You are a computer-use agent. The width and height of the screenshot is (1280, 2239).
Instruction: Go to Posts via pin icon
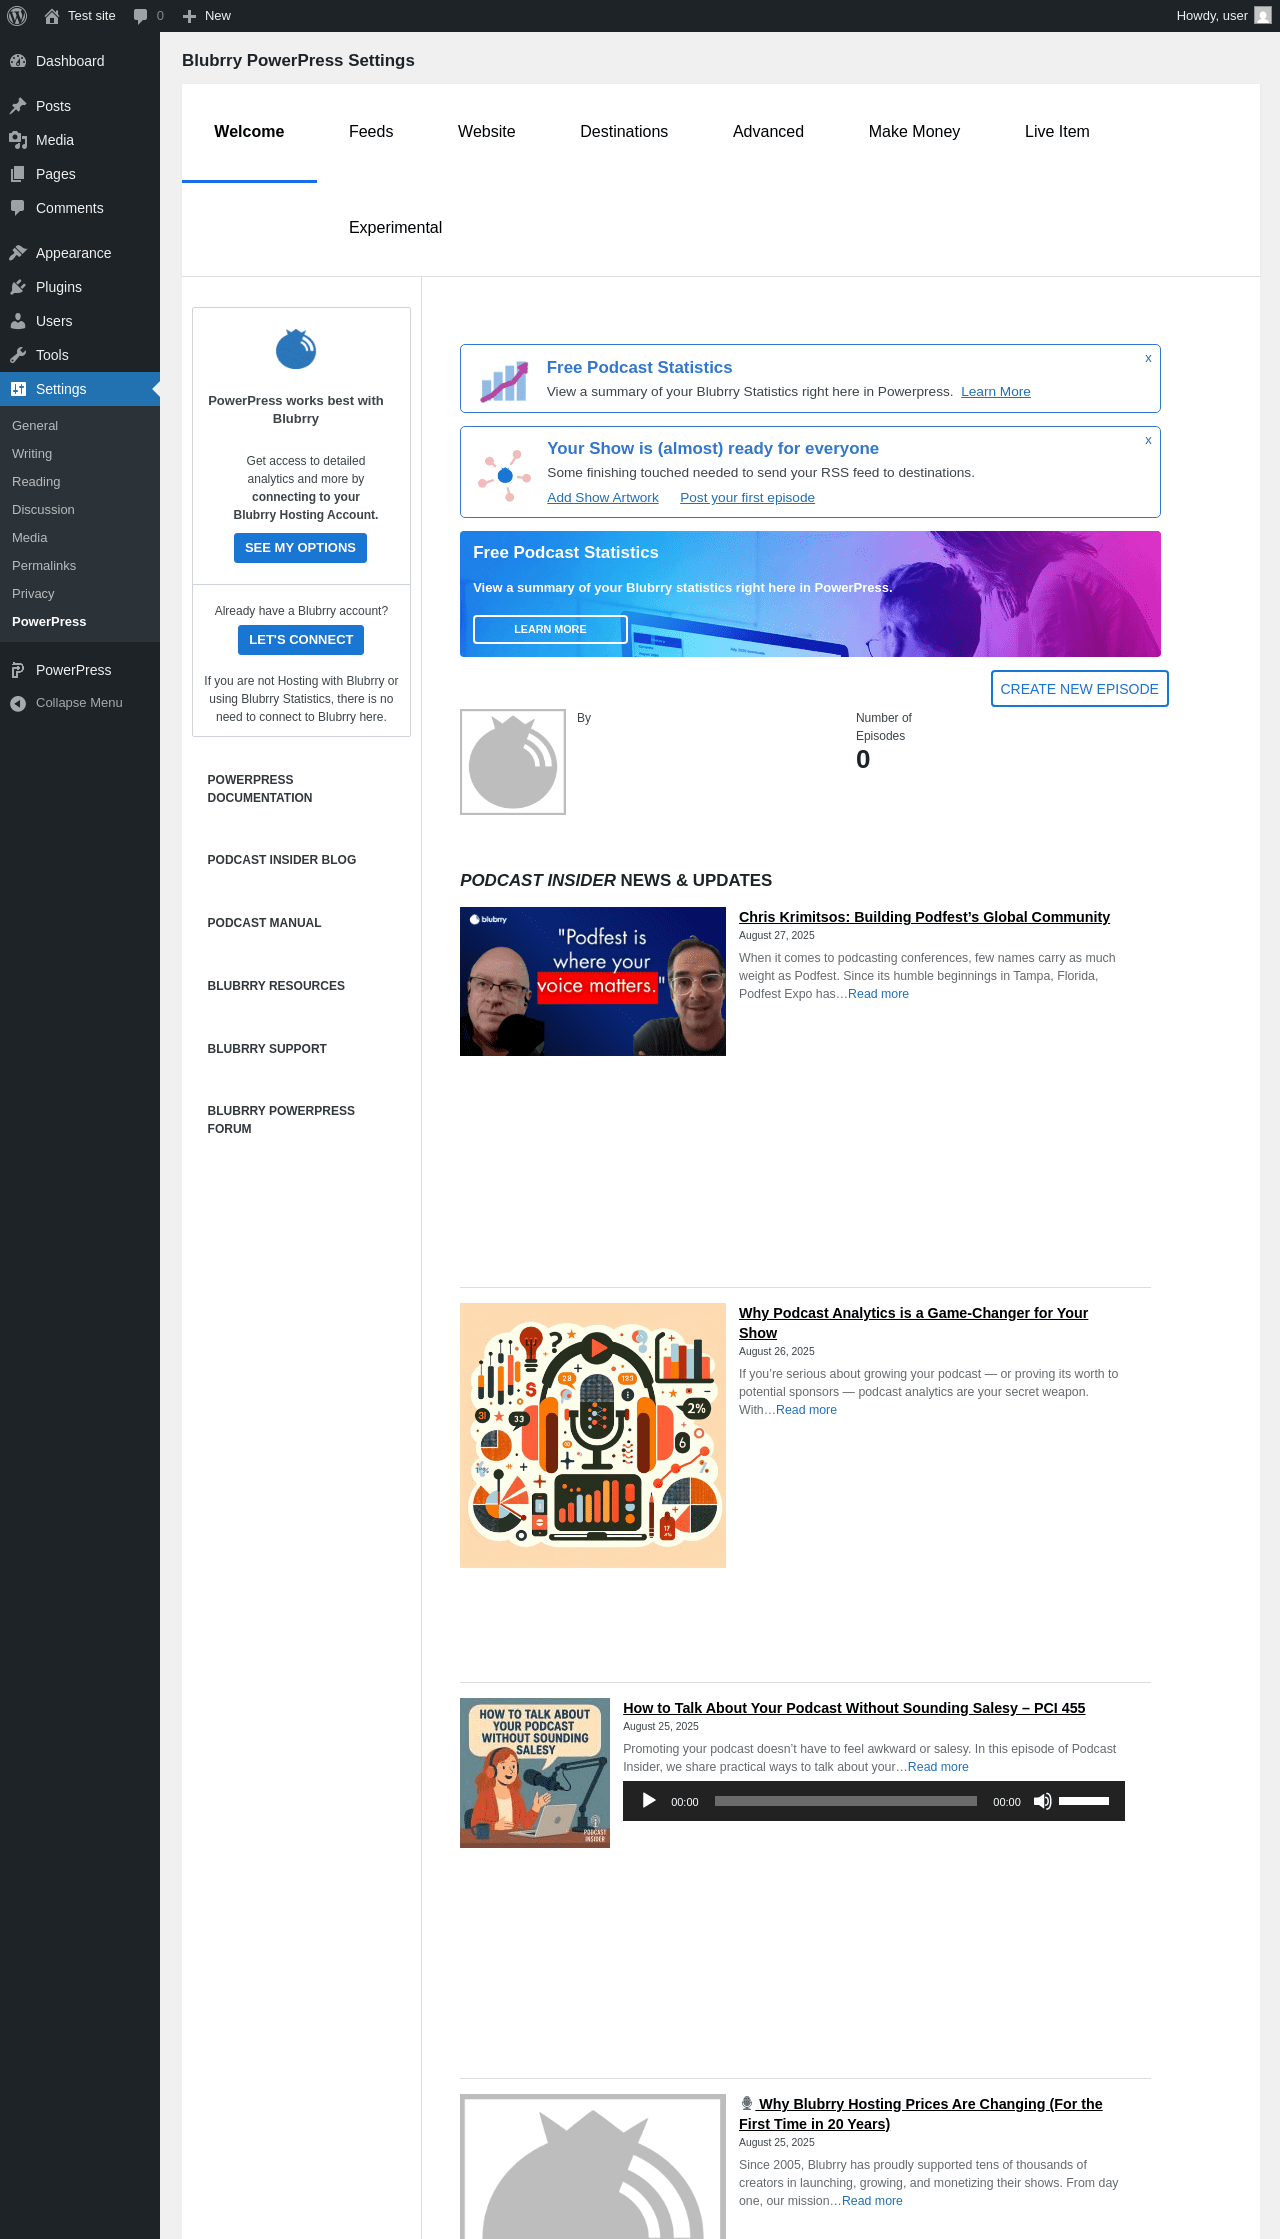click(18, 106)
